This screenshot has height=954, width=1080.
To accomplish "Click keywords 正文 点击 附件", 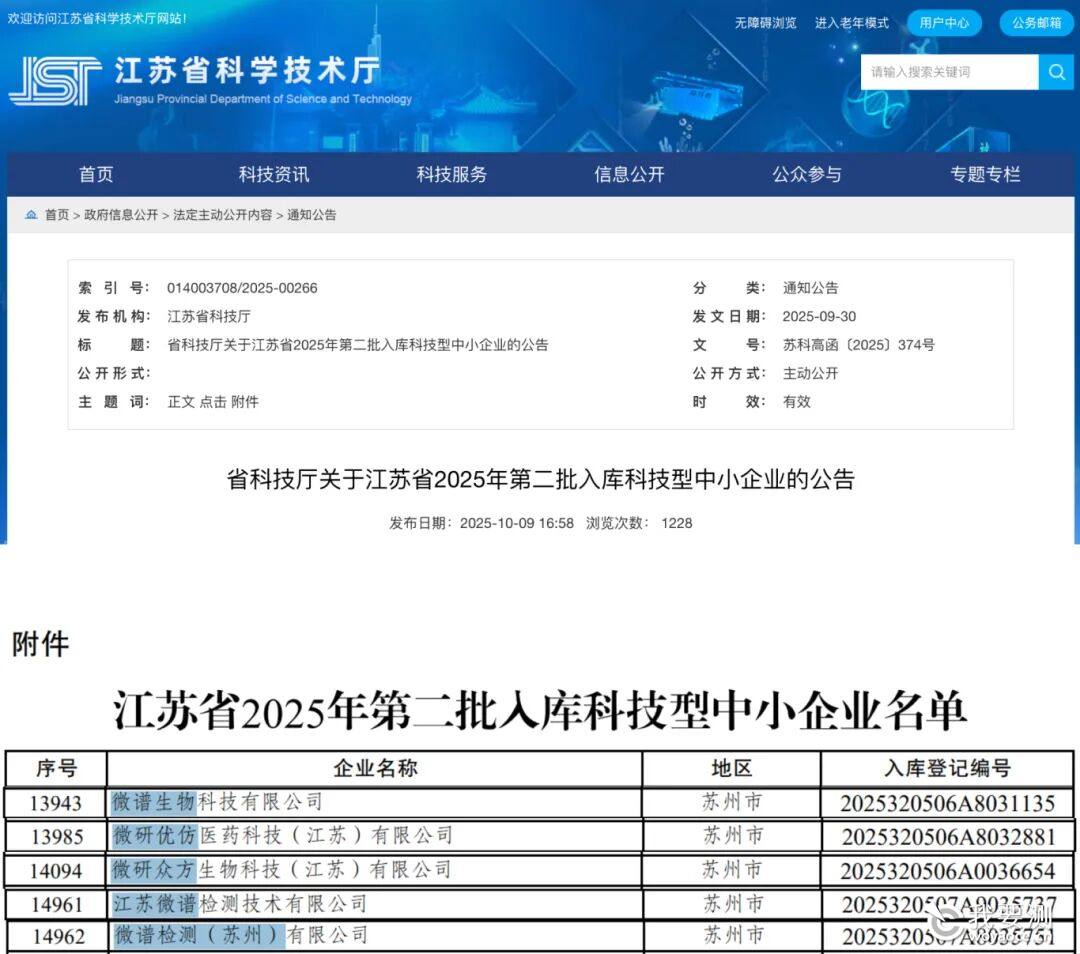I will [x=213, y=402].
